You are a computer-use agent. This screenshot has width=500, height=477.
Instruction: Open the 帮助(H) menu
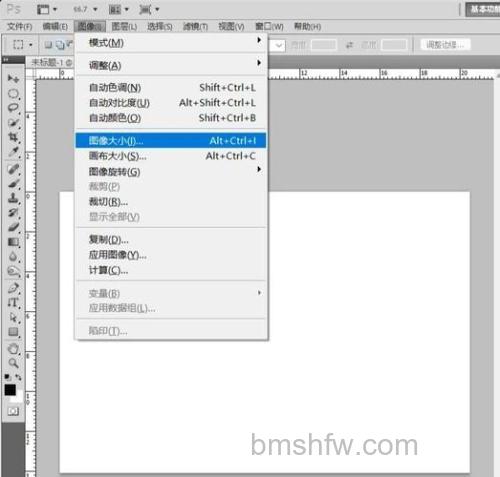pos(307,26)
